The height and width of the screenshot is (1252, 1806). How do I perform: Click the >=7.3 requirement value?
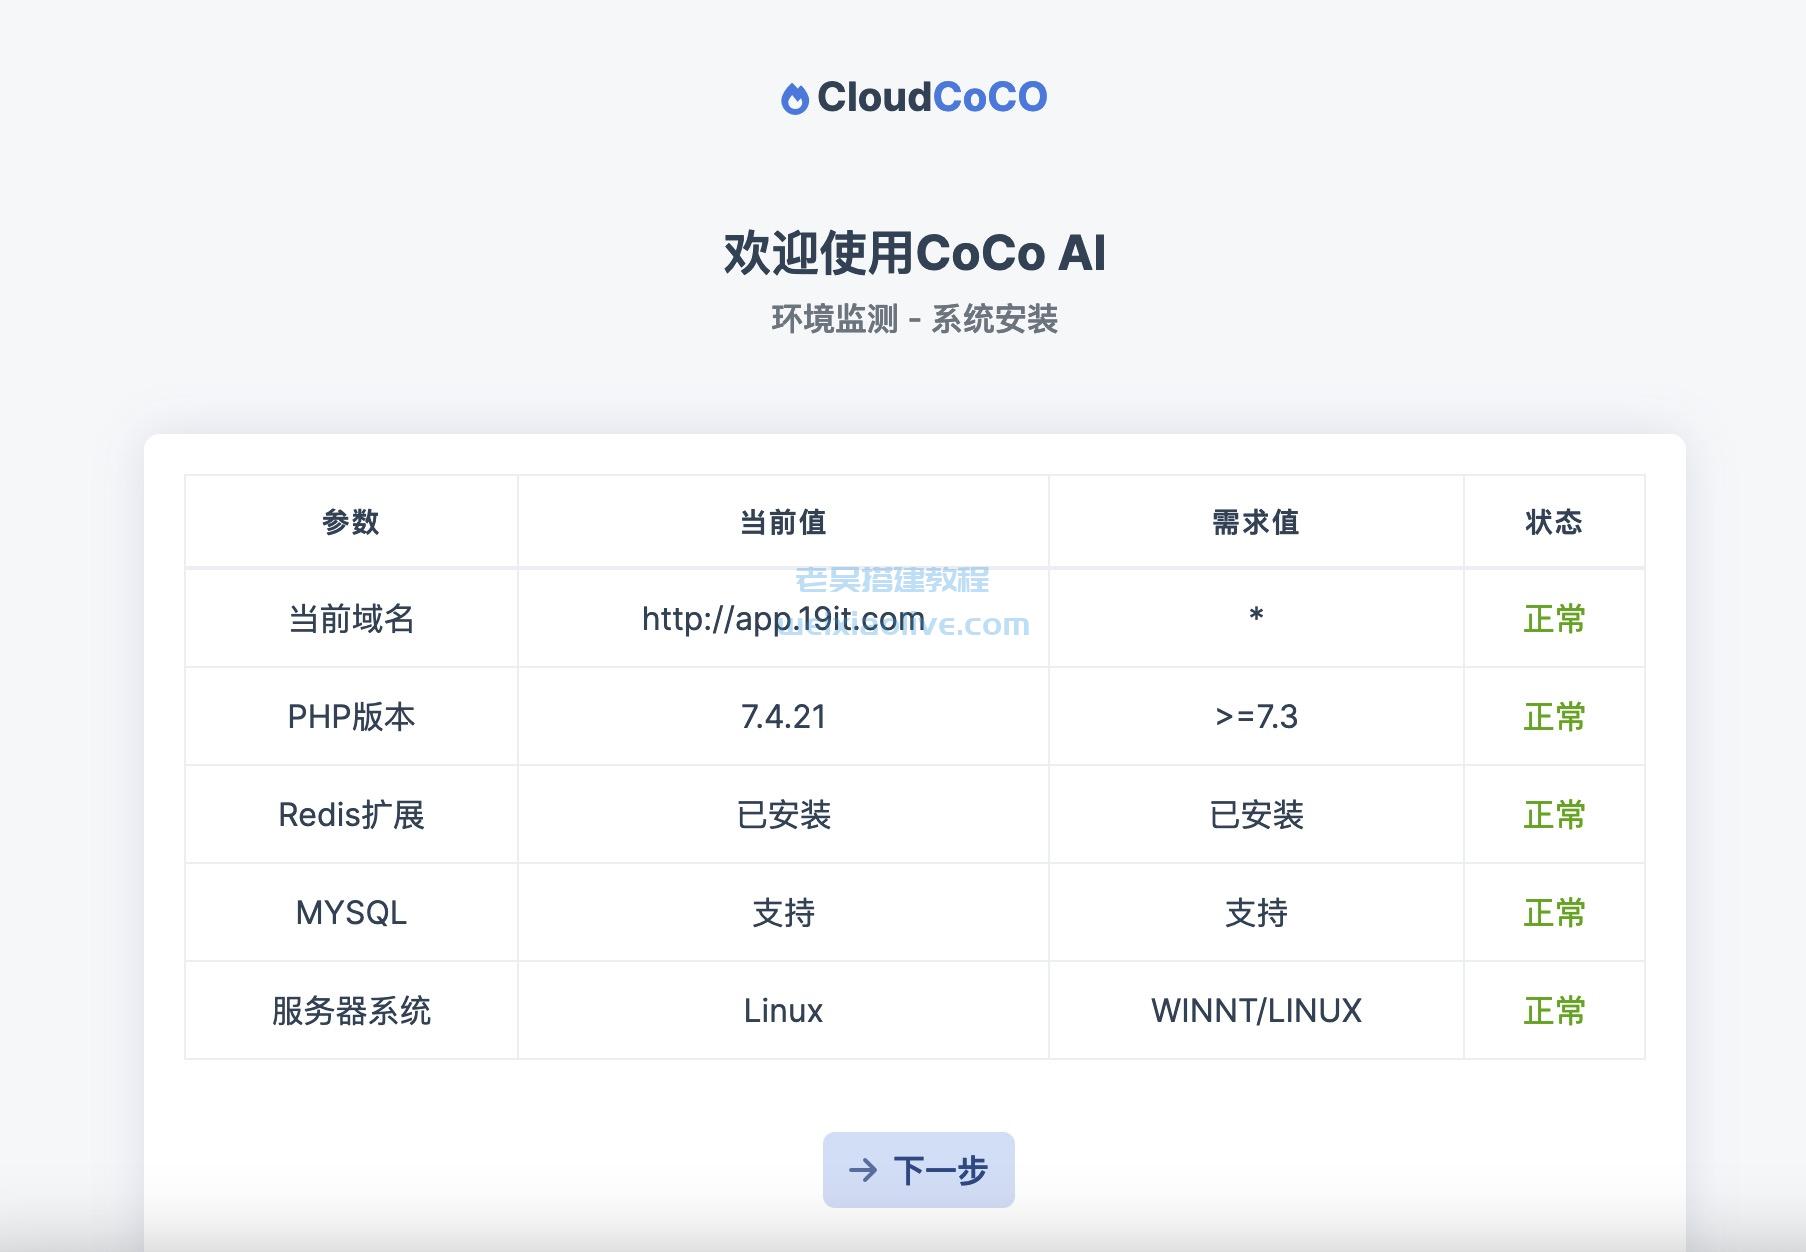click(1256, 717)
